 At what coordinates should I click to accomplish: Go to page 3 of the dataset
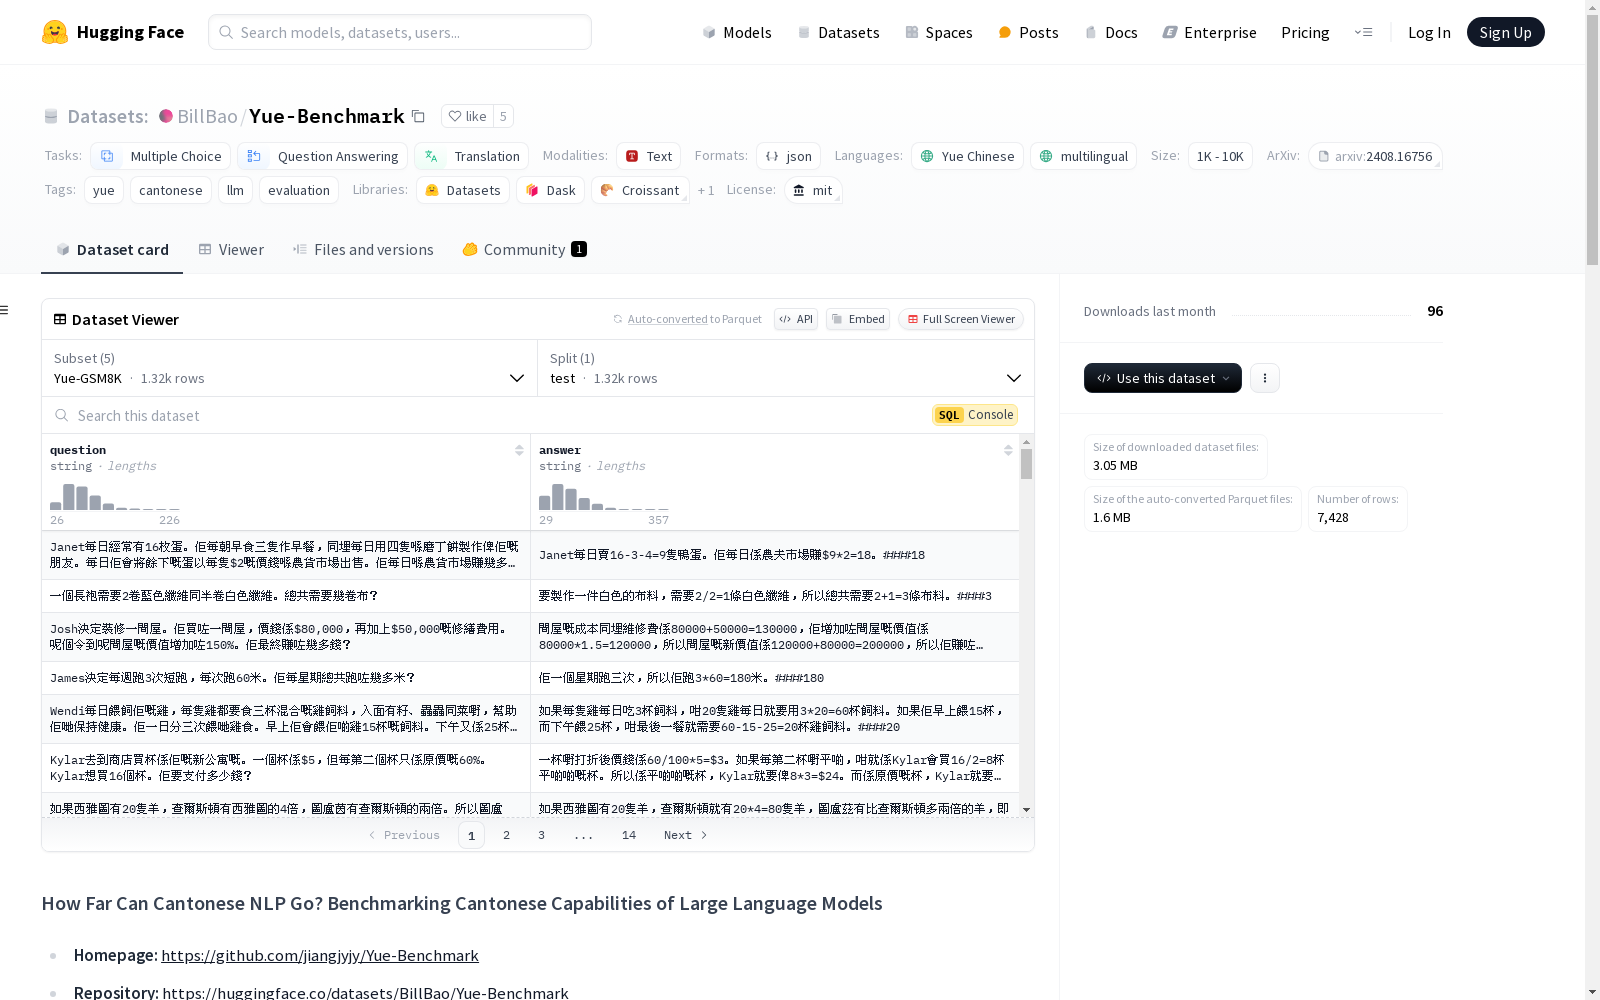coord(541,835)
